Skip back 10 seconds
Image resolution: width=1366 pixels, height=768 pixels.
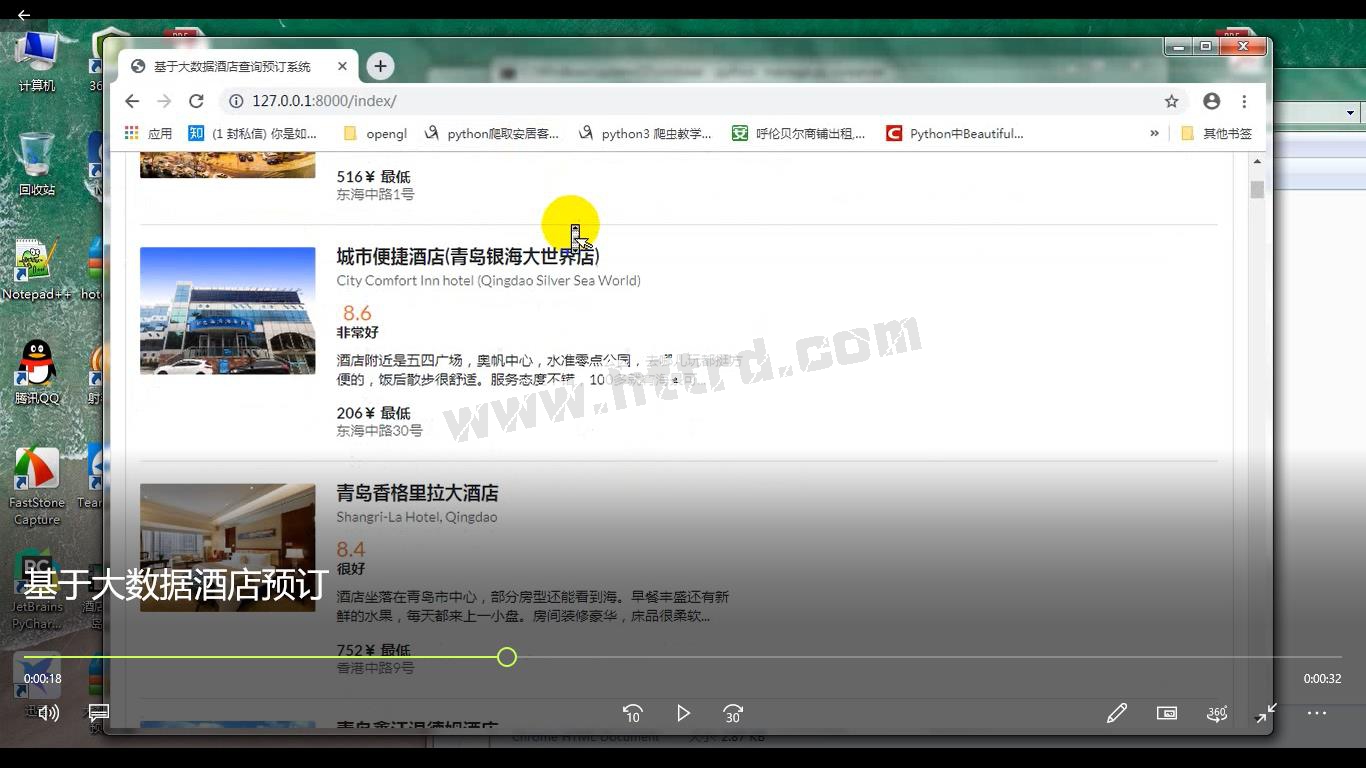coord(632,713)
